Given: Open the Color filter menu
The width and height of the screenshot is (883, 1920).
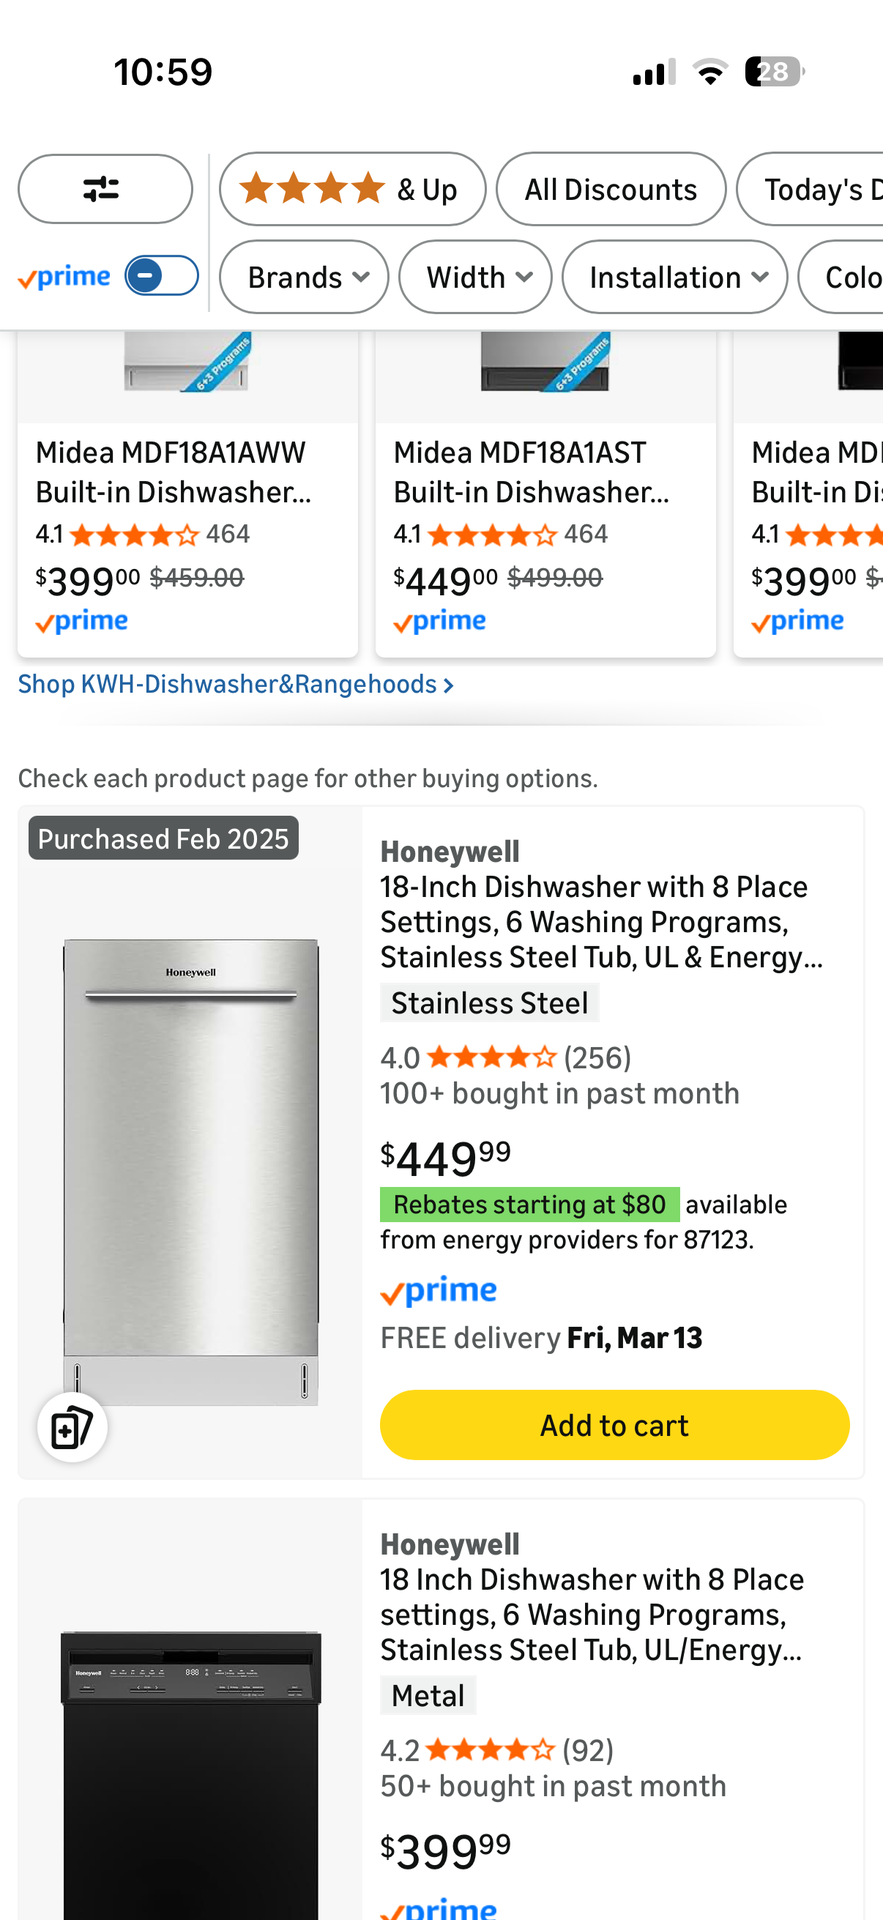Looking at the screenshot, I should click(x=848, y=277).
